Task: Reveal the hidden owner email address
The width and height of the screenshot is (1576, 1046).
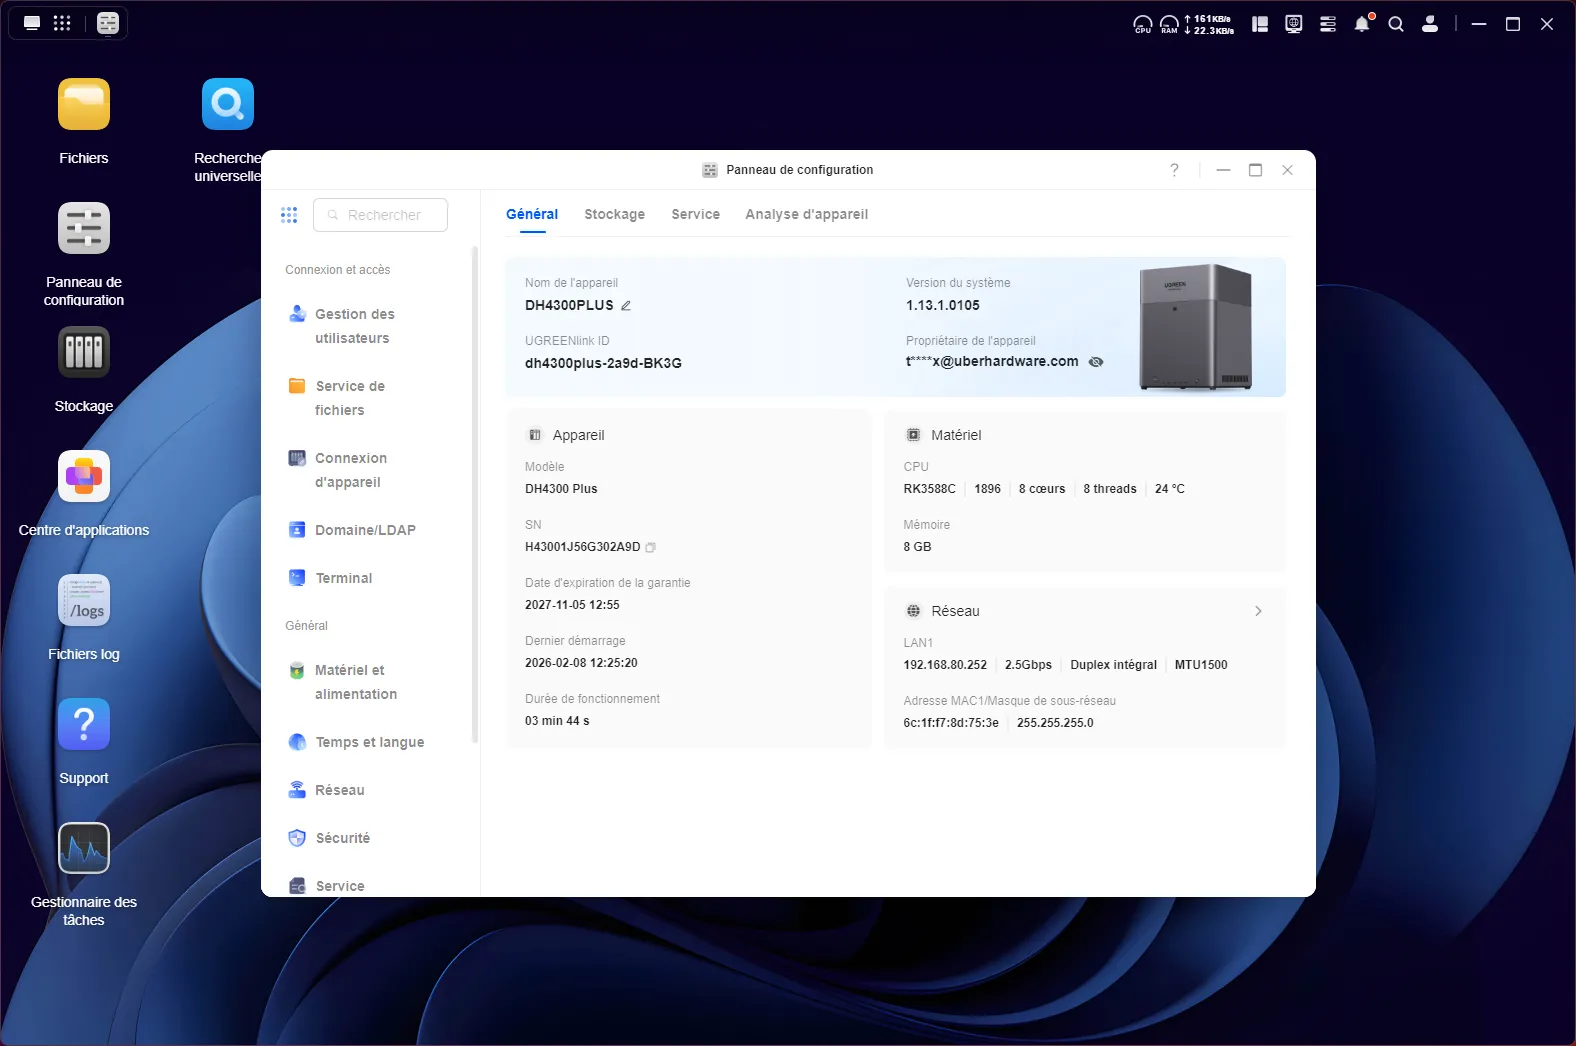Action: pos(1096,362)
